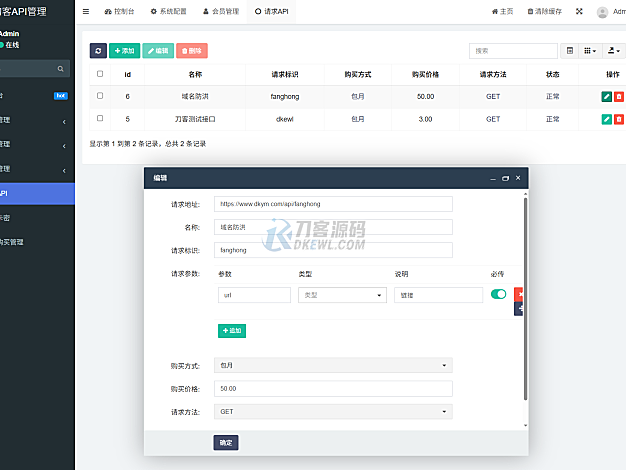Expand the third collapsed sidebar menu chevron

pyautogui.click(x=64, y=171)
